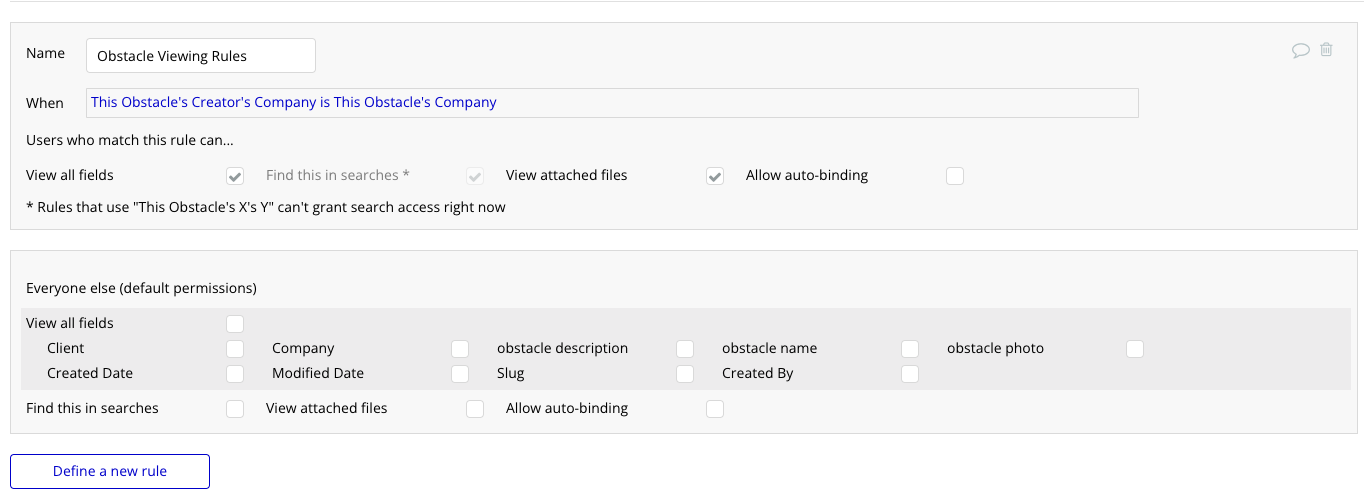Screen dimensions: 1364x495
Task: Check the Slug field checkbox
Action: pos(685,374)
